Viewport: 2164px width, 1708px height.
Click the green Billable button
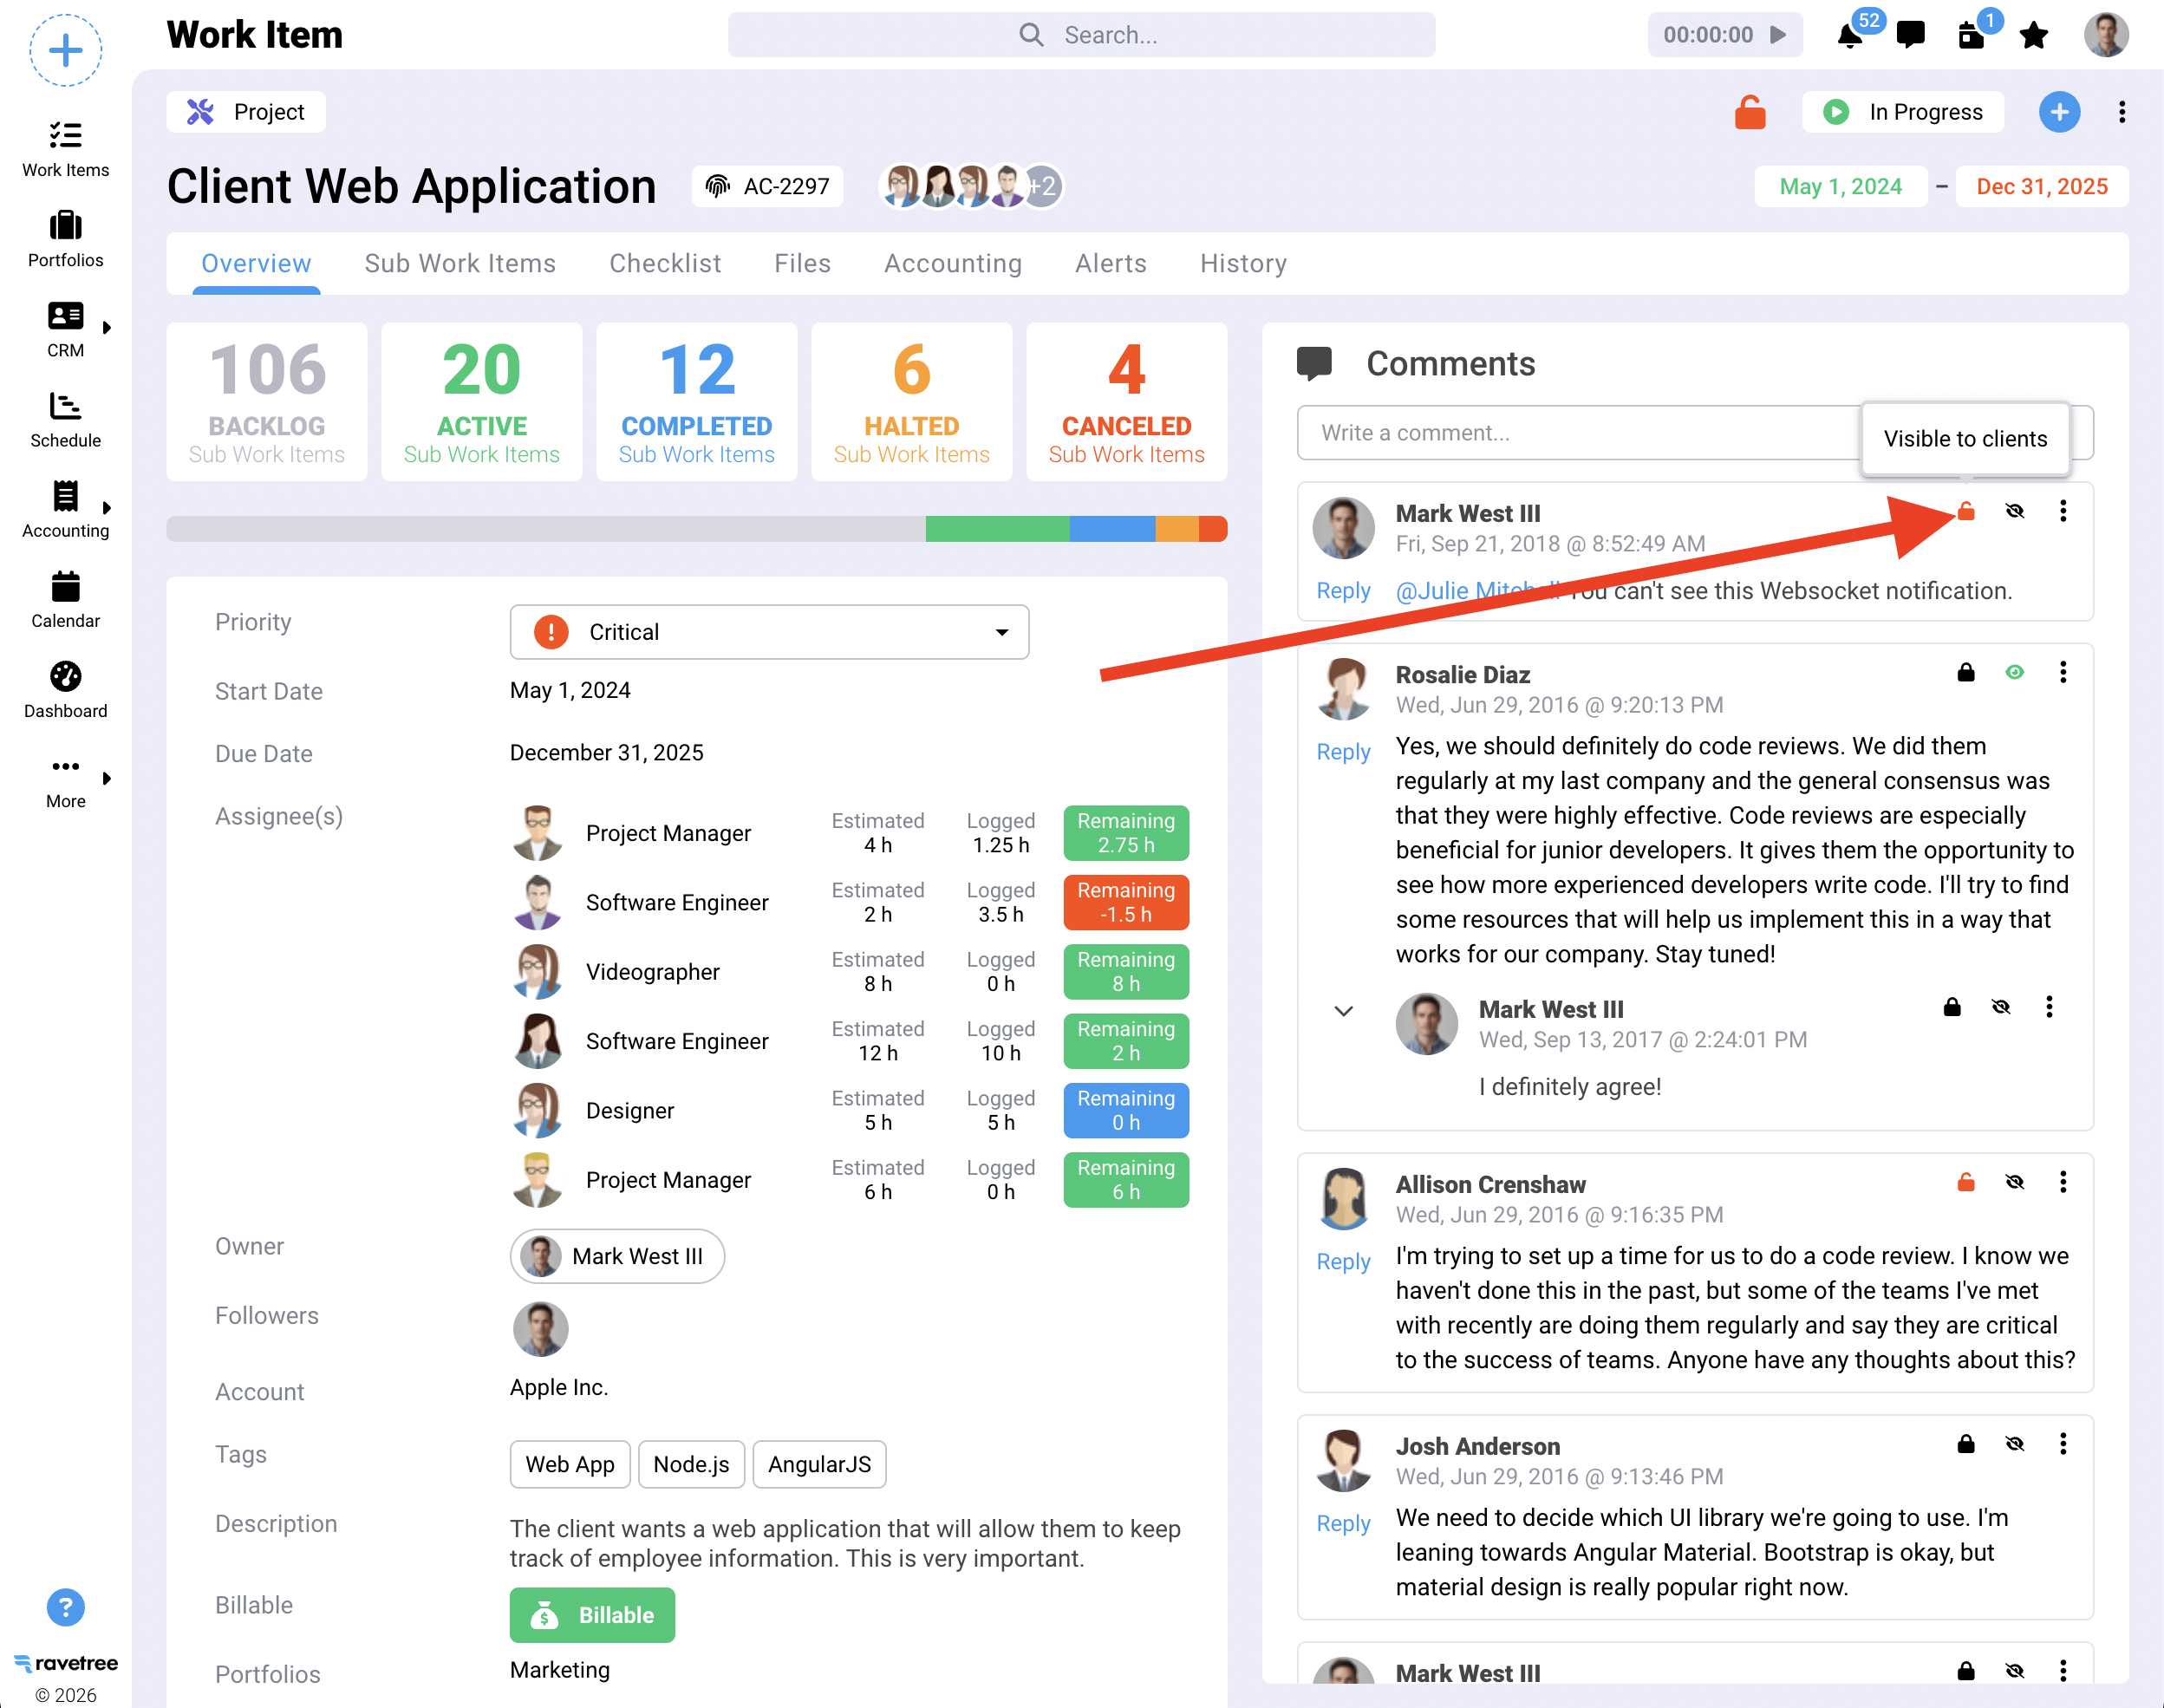pos(592,1615)
